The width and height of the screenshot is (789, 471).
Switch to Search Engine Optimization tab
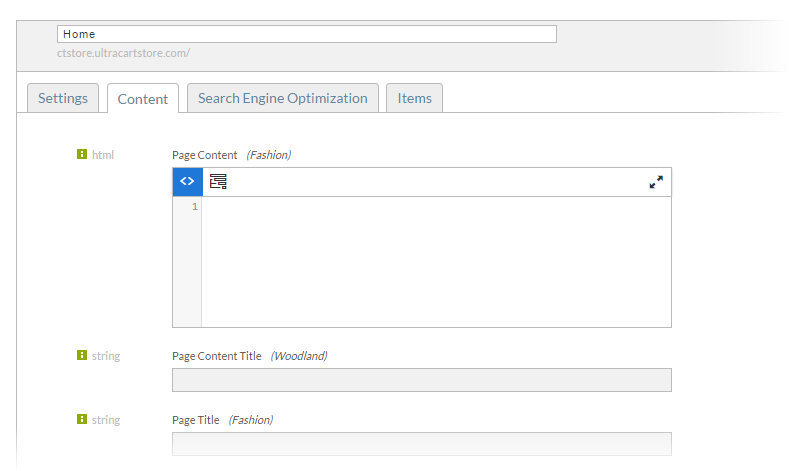coord(283,98)
